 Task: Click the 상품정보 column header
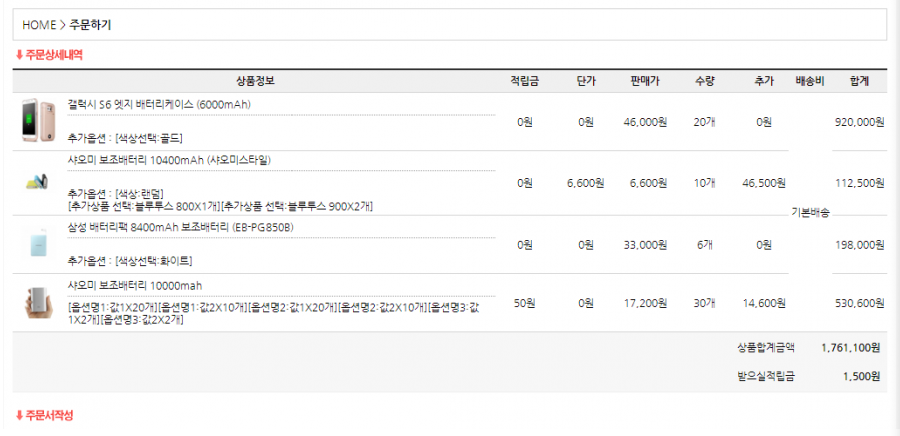256,80
